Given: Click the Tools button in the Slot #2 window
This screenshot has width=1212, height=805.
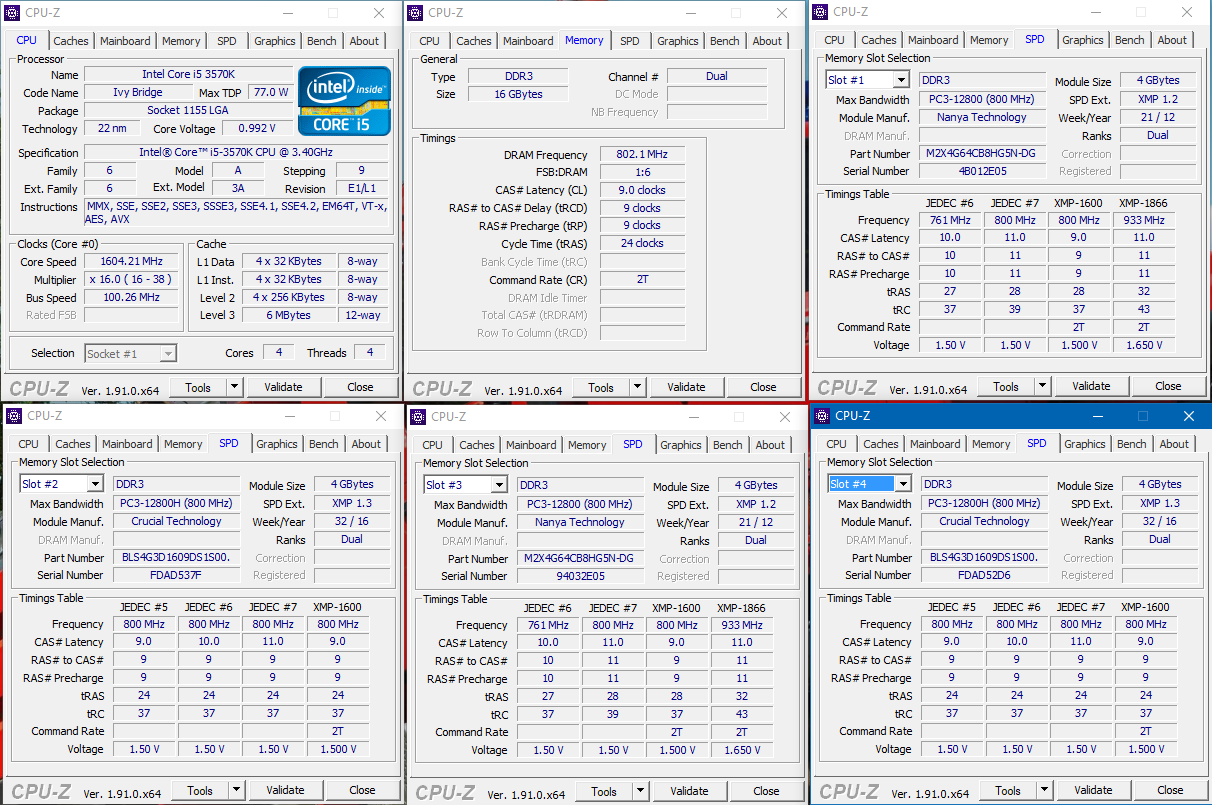Looking at the screenshot, I should click(200, 790).
